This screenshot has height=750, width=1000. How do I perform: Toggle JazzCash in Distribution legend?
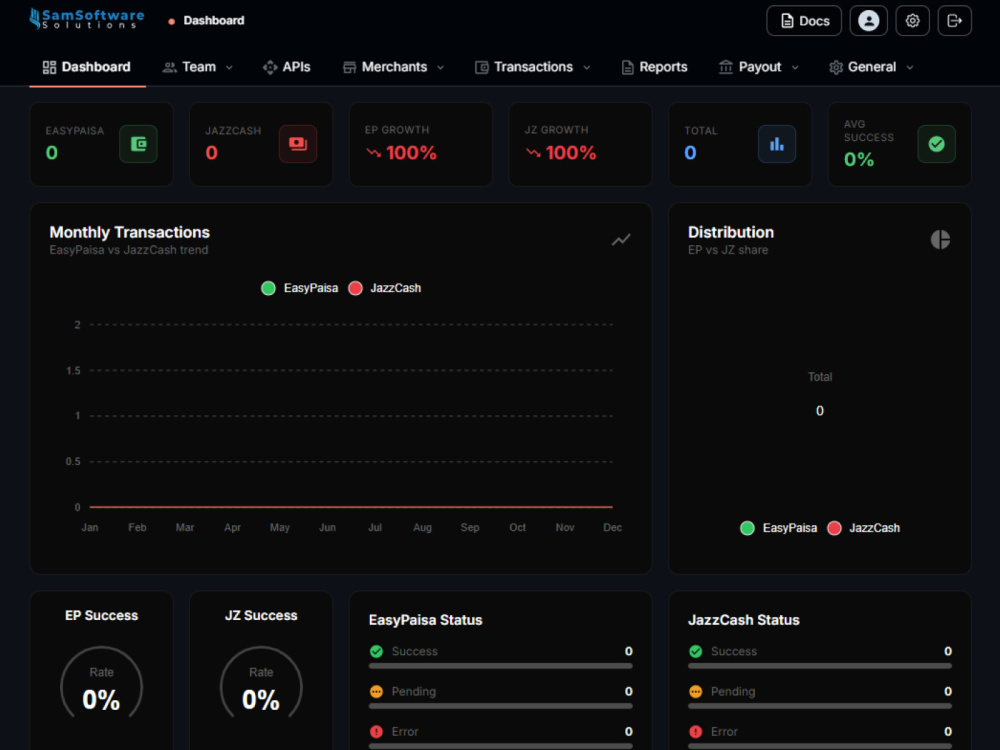click(864, 528)
